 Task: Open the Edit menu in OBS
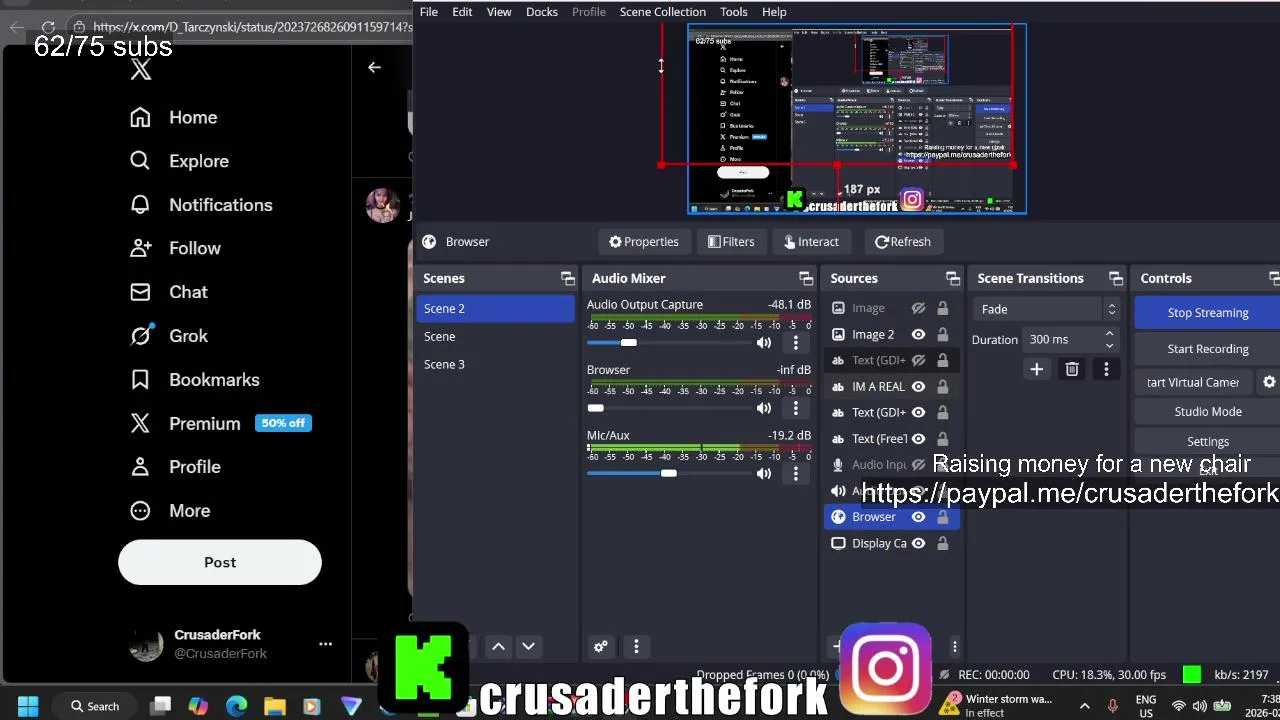click(462, 12)
